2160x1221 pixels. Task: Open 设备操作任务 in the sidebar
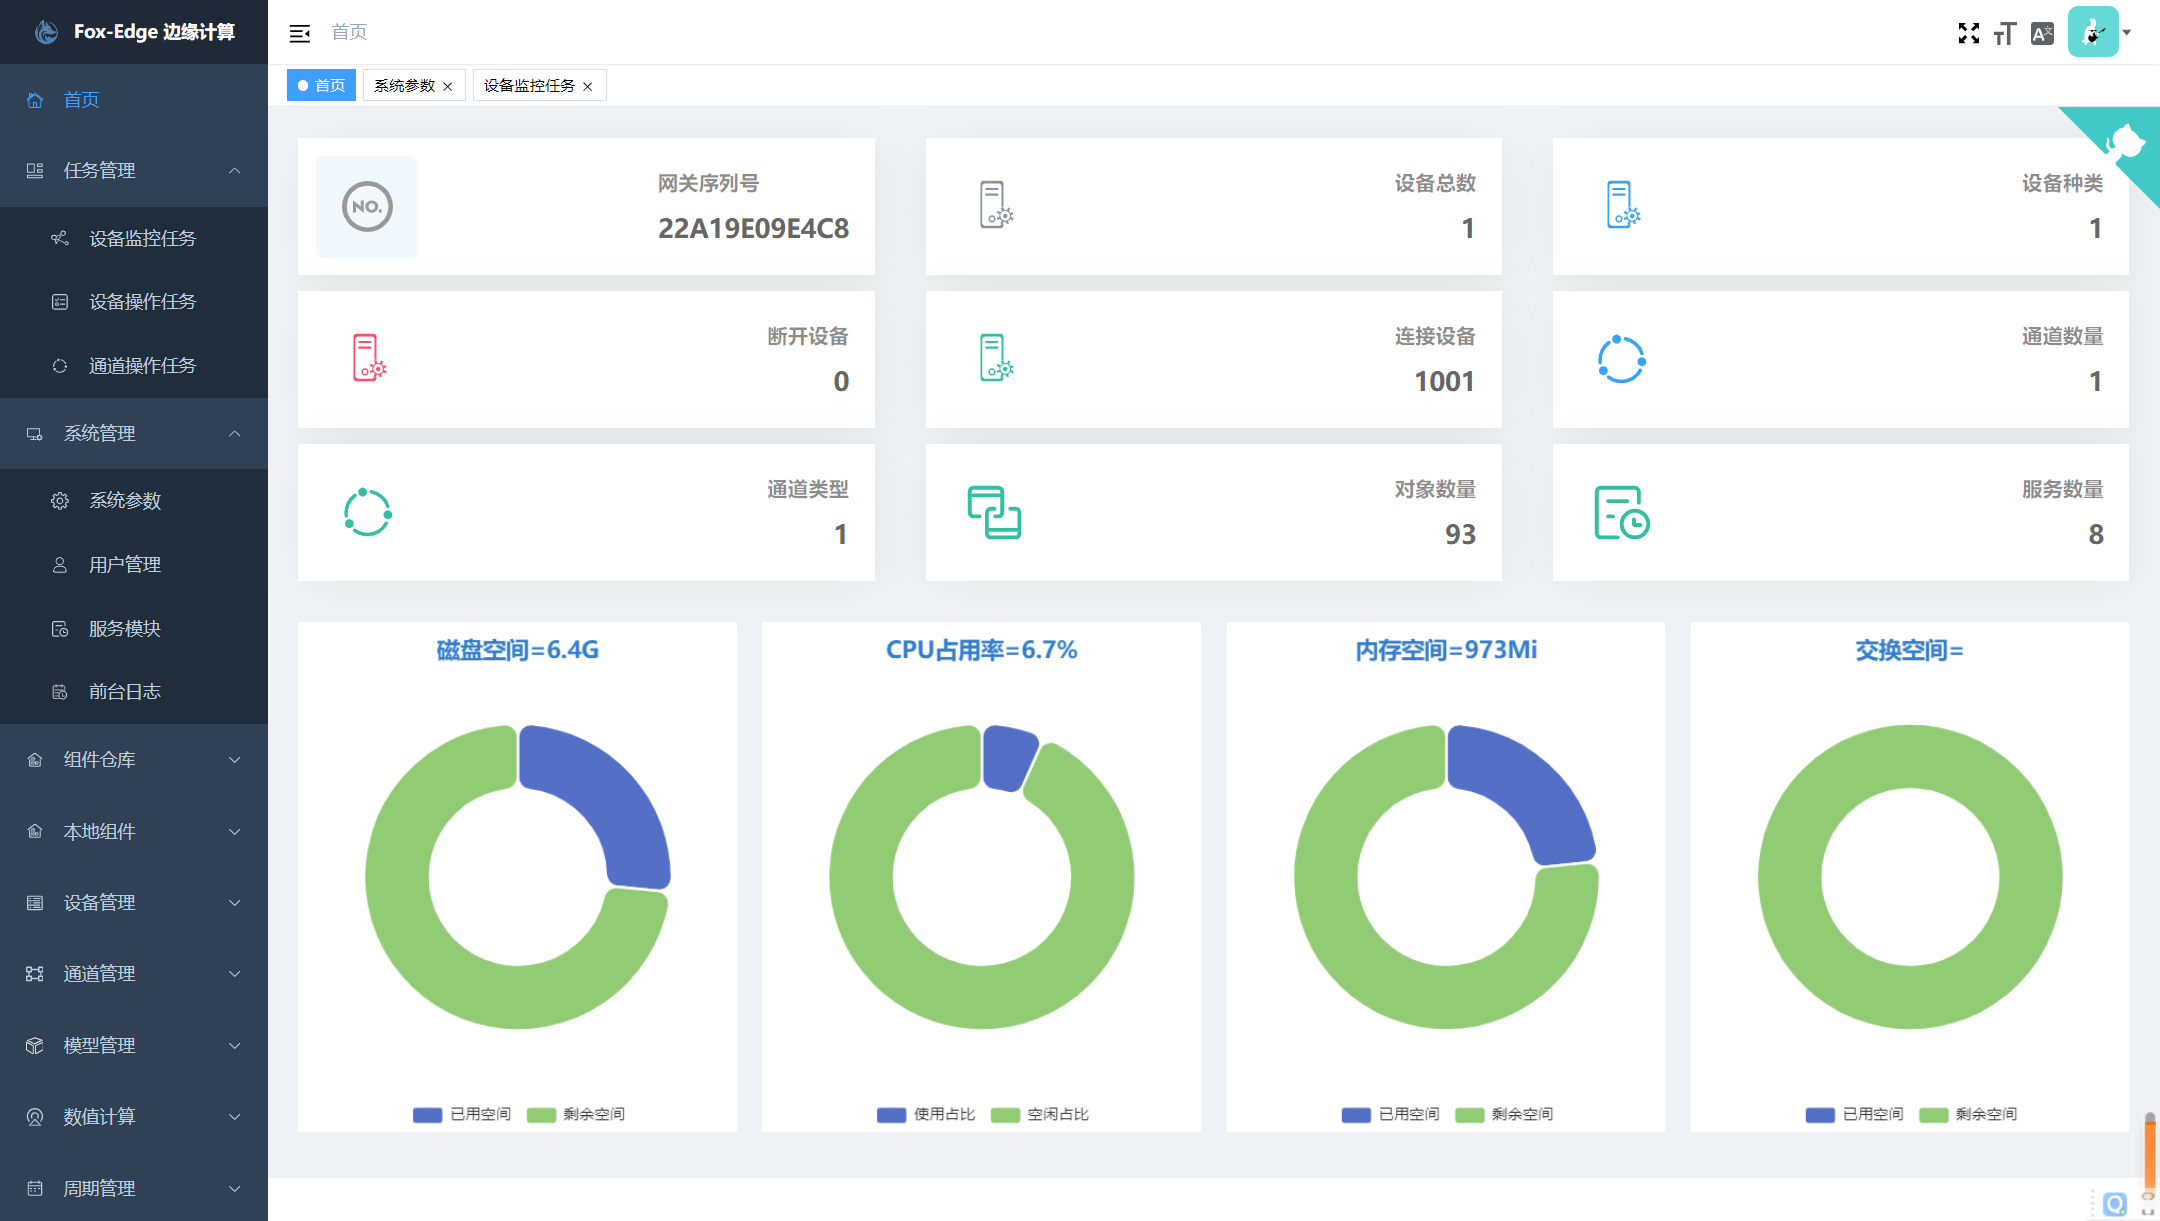click(134, 302)
